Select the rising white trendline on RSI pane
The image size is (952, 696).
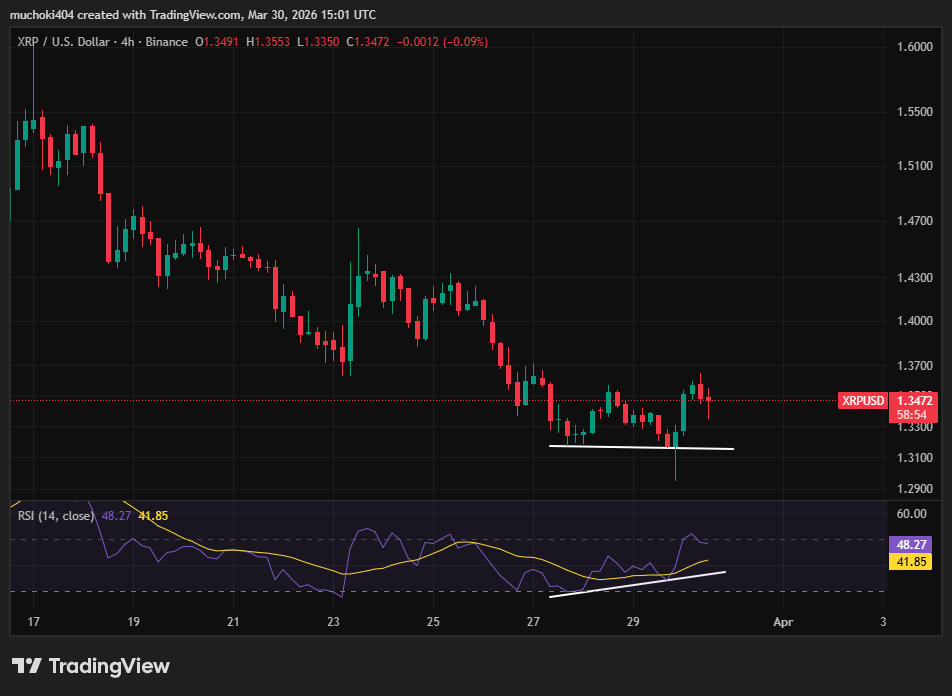click(640, 583)
